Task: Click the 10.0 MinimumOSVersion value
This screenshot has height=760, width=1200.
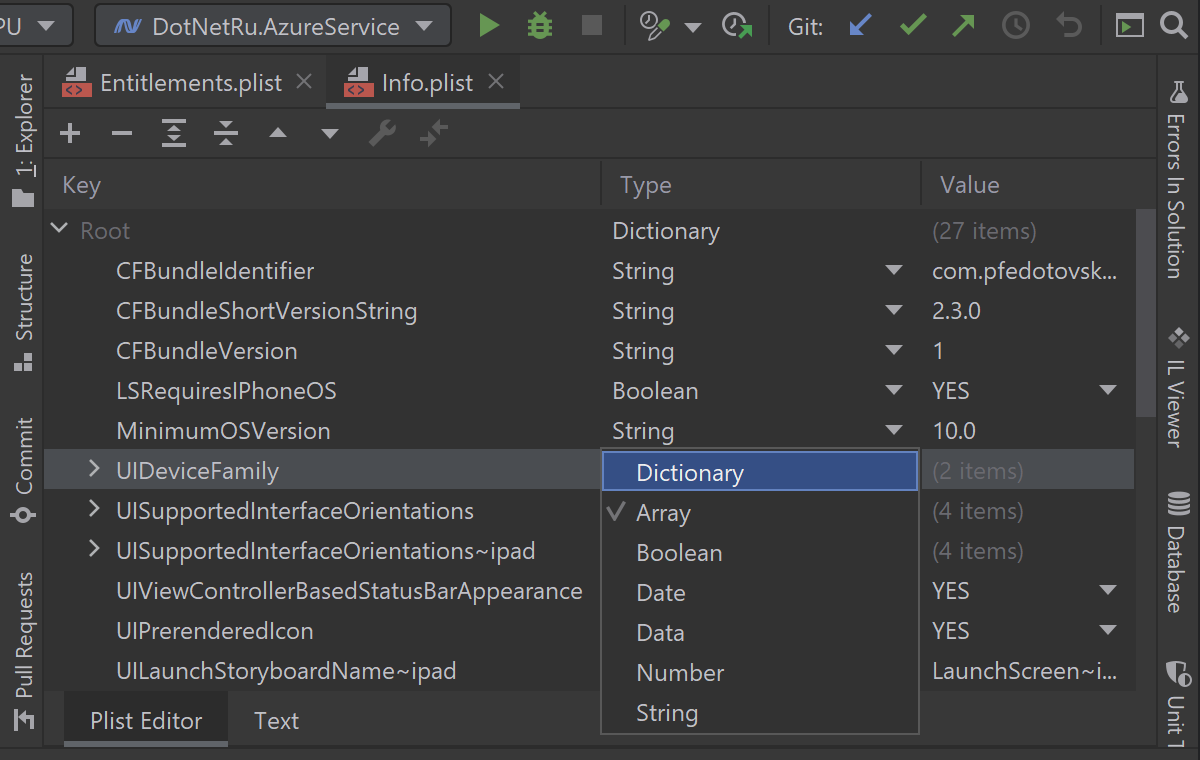Action: pos(1027,431)
